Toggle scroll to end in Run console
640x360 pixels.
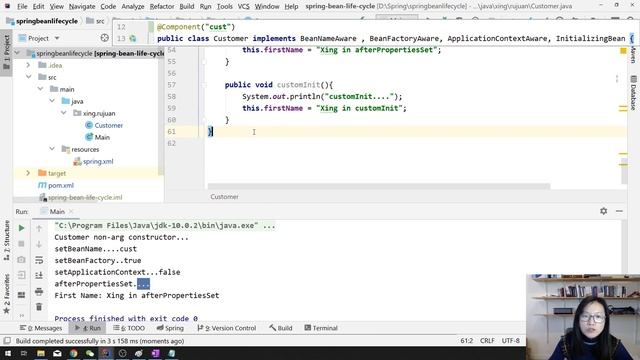[39, 275]
